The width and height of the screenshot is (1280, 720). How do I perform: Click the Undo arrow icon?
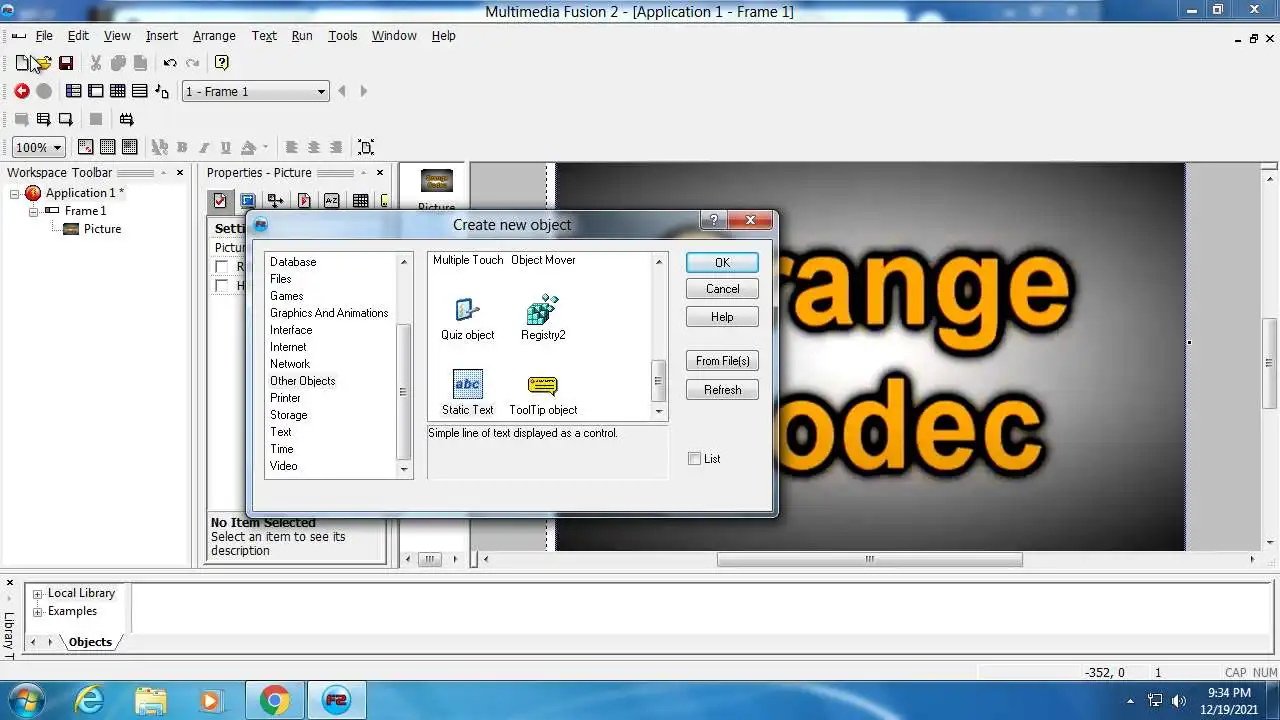coord(170,63)
